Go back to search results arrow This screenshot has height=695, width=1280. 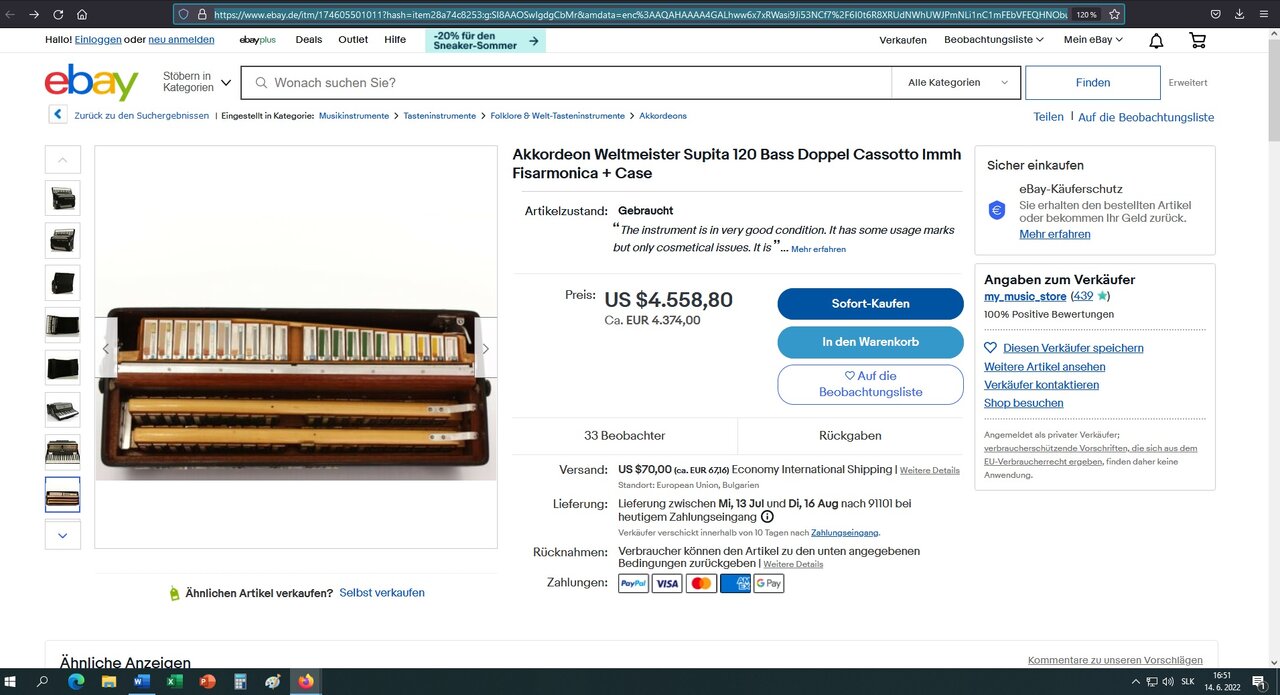point(58,115)
